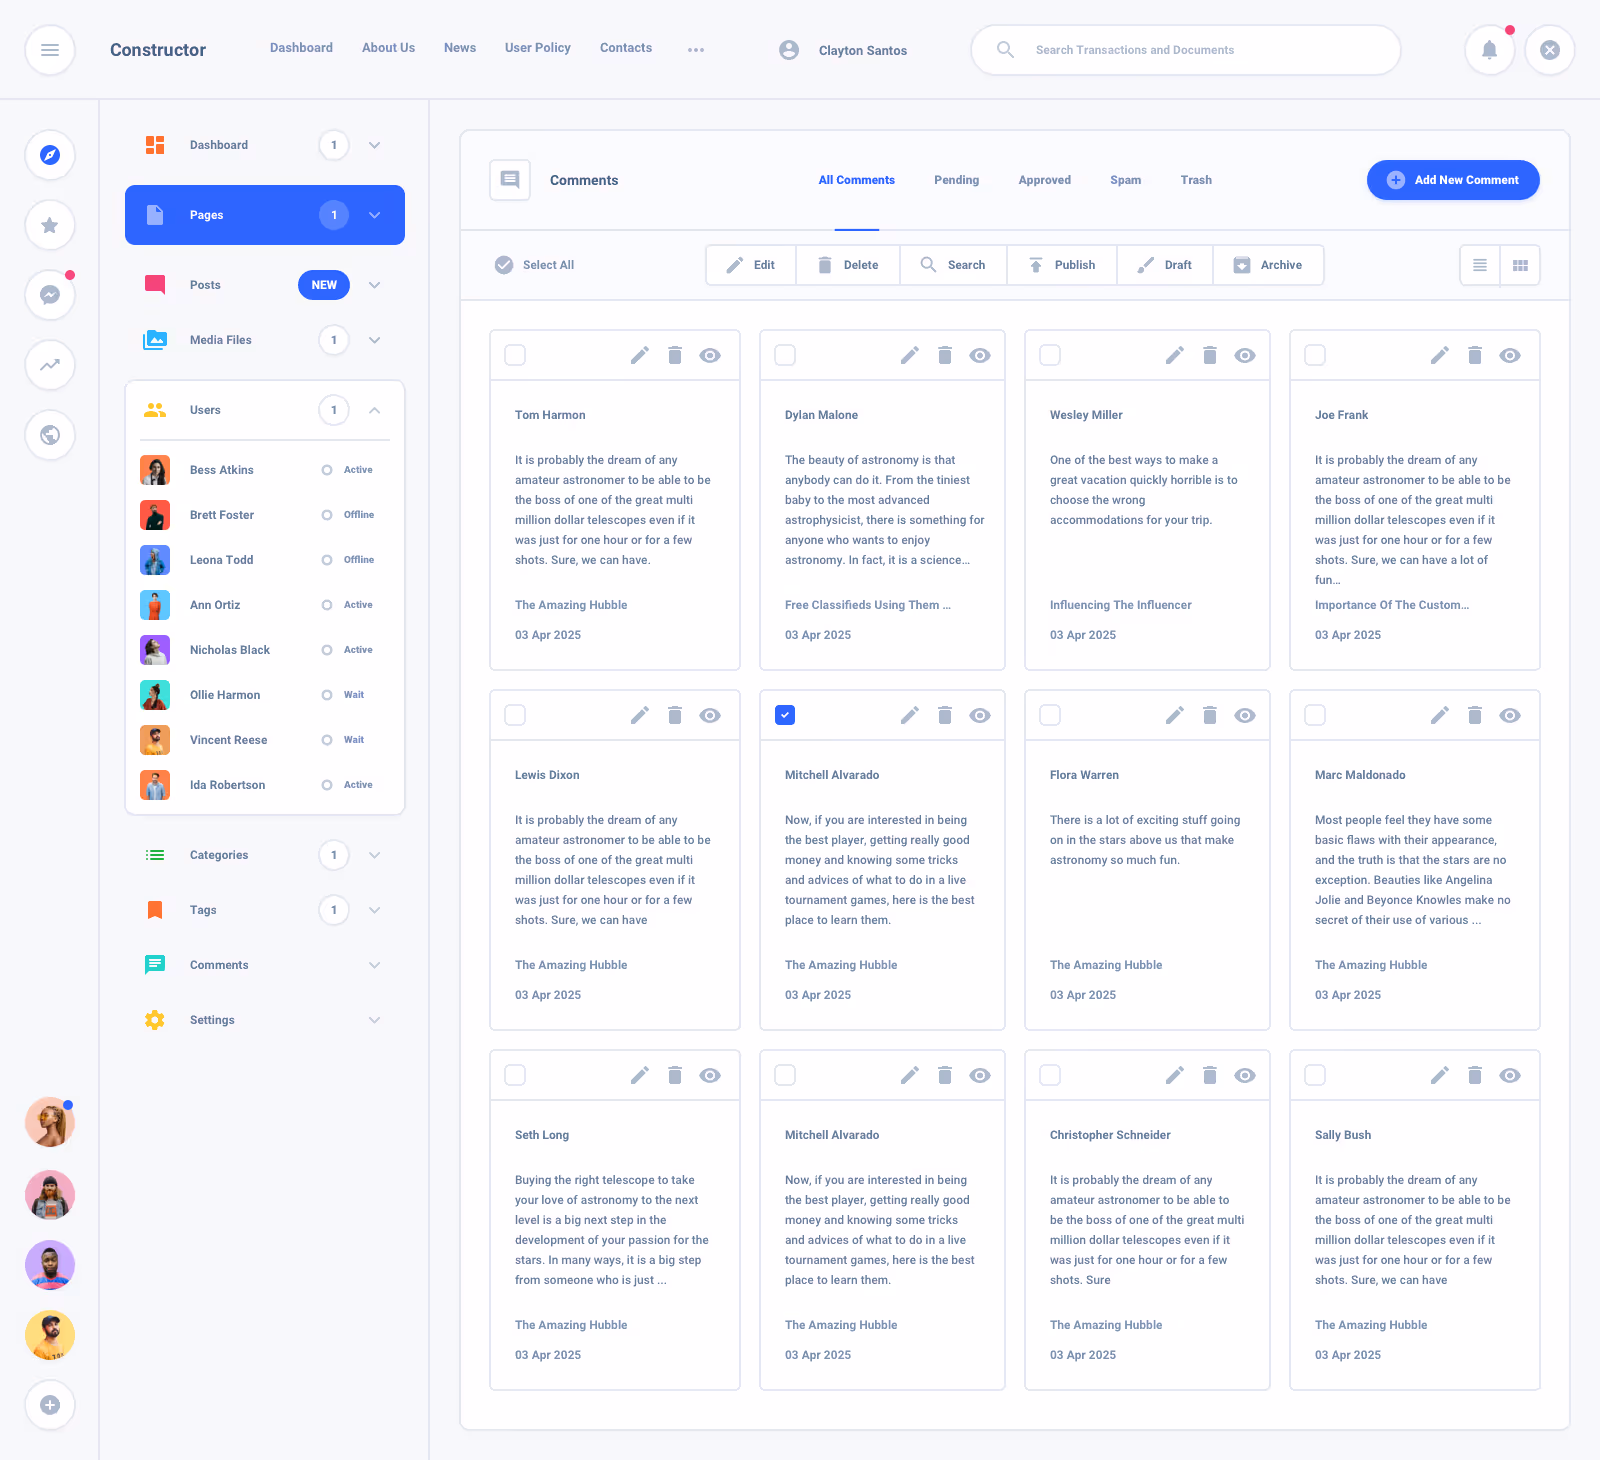Viewport: 1600px width, 1460px height.
Task: Toggle visibility eye on Seth Long's comment
Action: point(710,1075)
